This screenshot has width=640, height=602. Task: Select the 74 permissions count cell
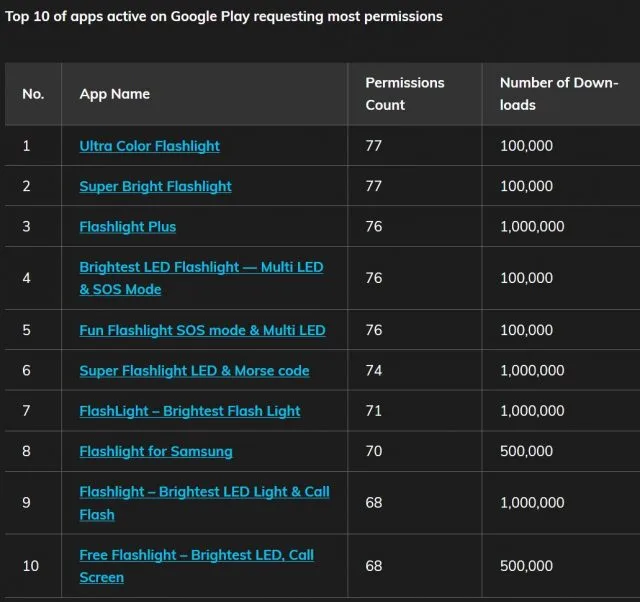click(x=373, y=370)
